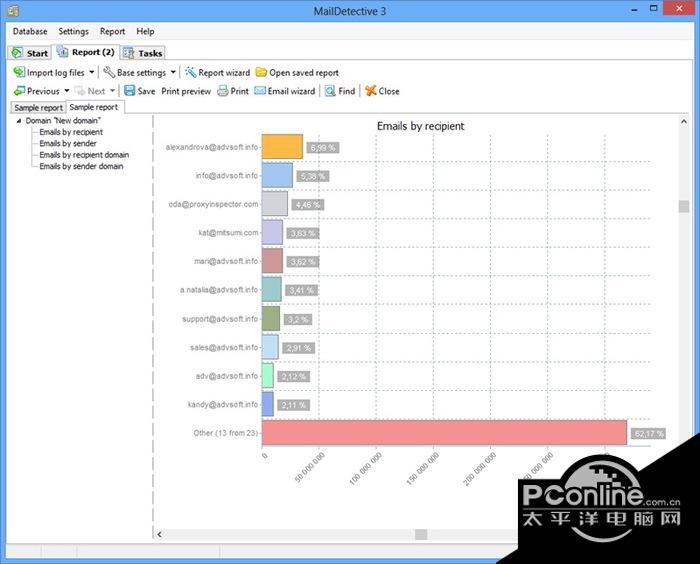
Task: Click the 6,88 % value label
Action: (323, 147)
